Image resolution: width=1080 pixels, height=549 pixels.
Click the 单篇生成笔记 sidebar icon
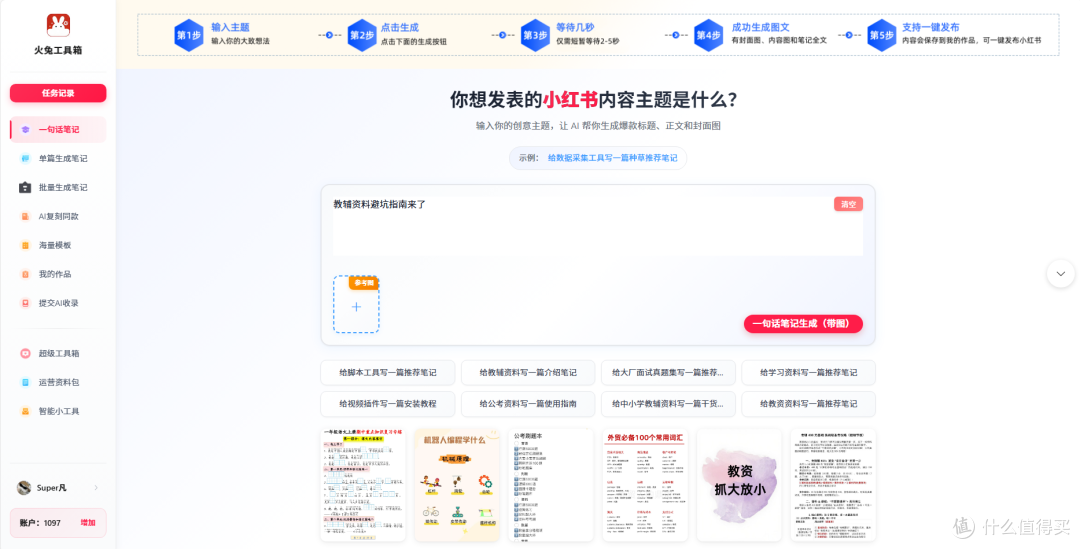coord(25,158)
